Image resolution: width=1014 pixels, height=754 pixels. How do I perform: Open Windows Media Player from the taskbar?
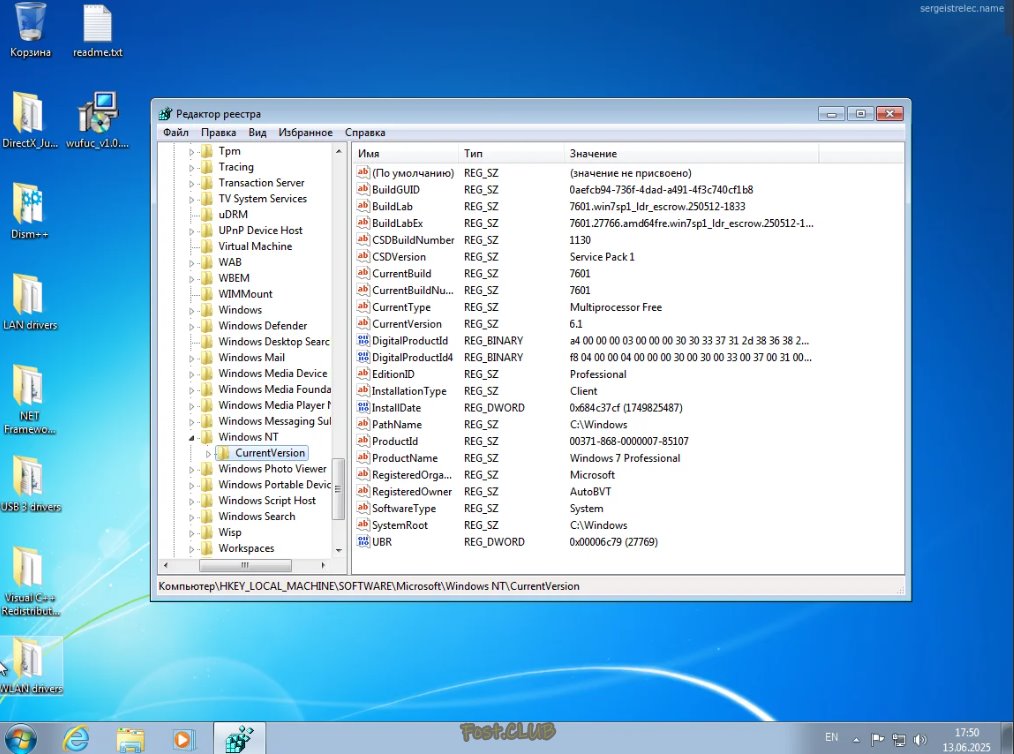(x=182, y=739)
